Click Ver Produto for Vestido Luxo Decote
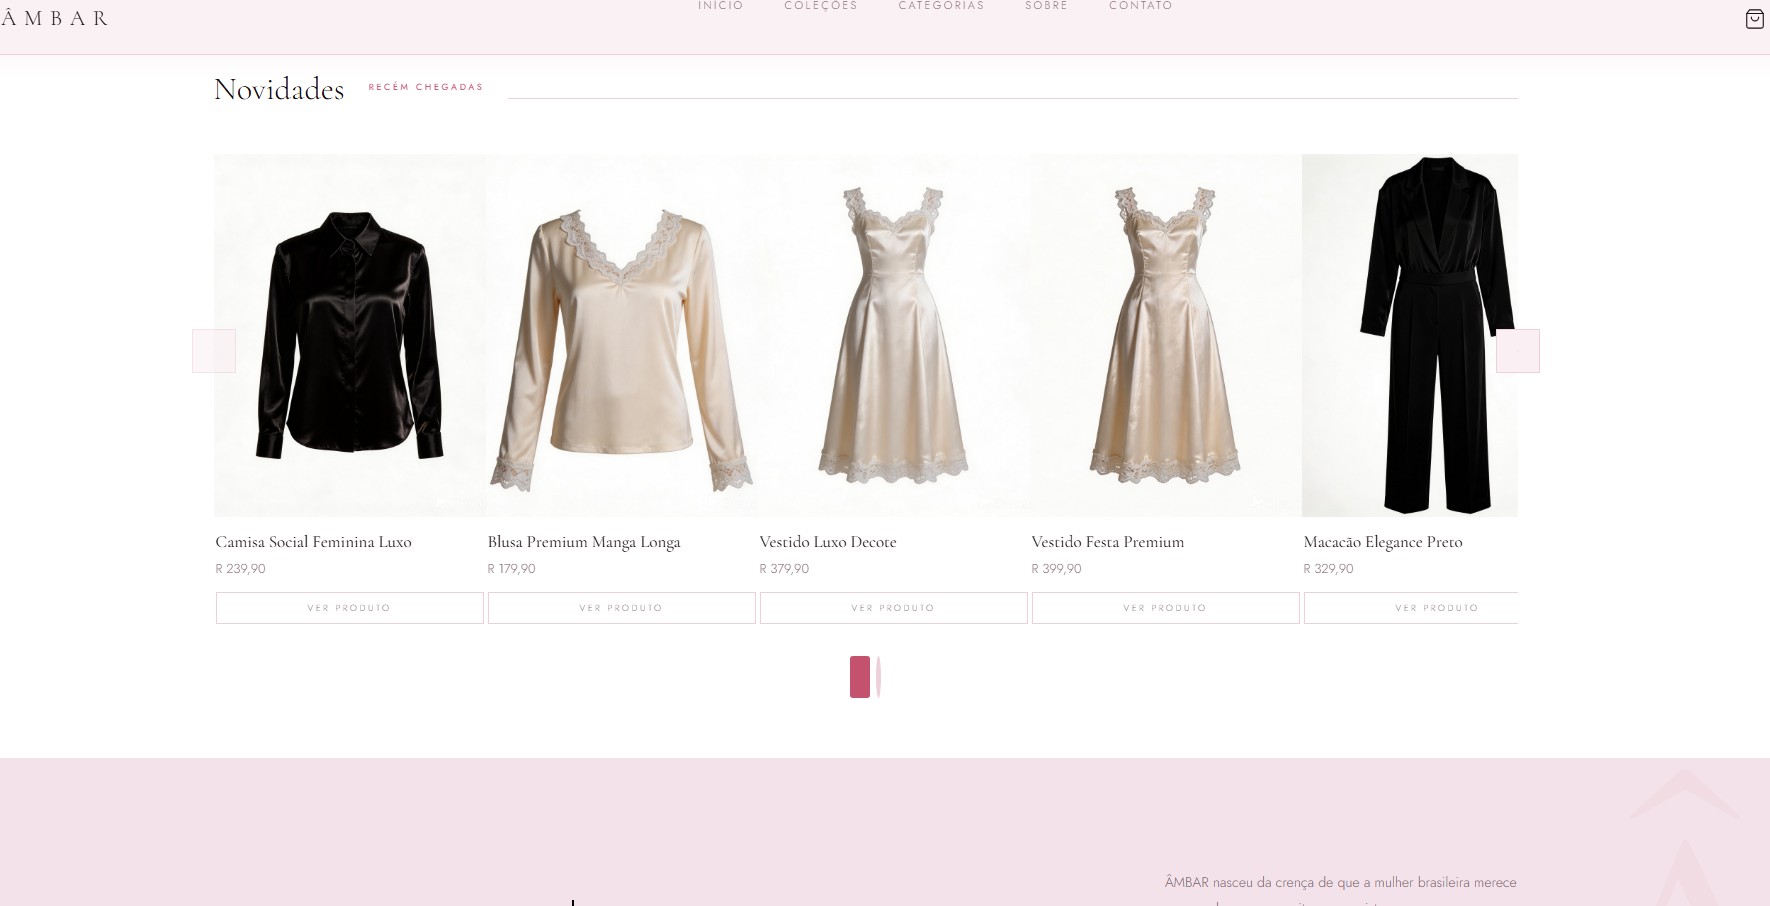Screen dimensions: 1770x906 (893, 608)
